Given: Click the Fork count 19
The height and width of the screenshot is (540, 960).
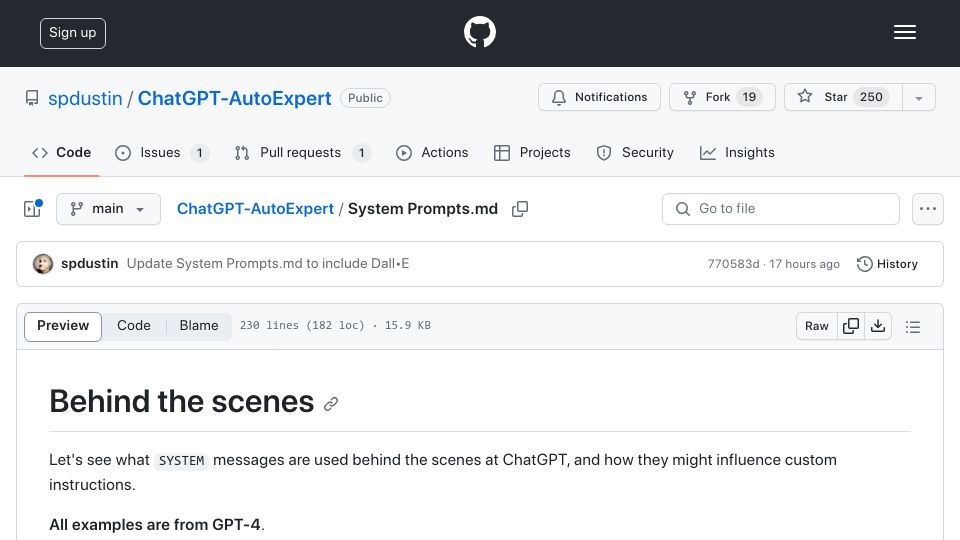Looking at the screenshot, I should (x=749, y=97).
